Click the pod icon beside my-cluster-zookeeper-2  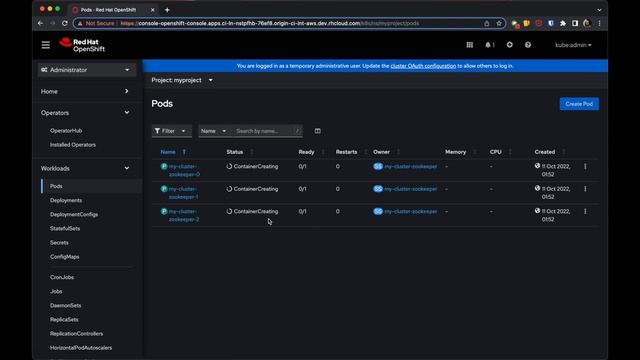coord(164,211)
